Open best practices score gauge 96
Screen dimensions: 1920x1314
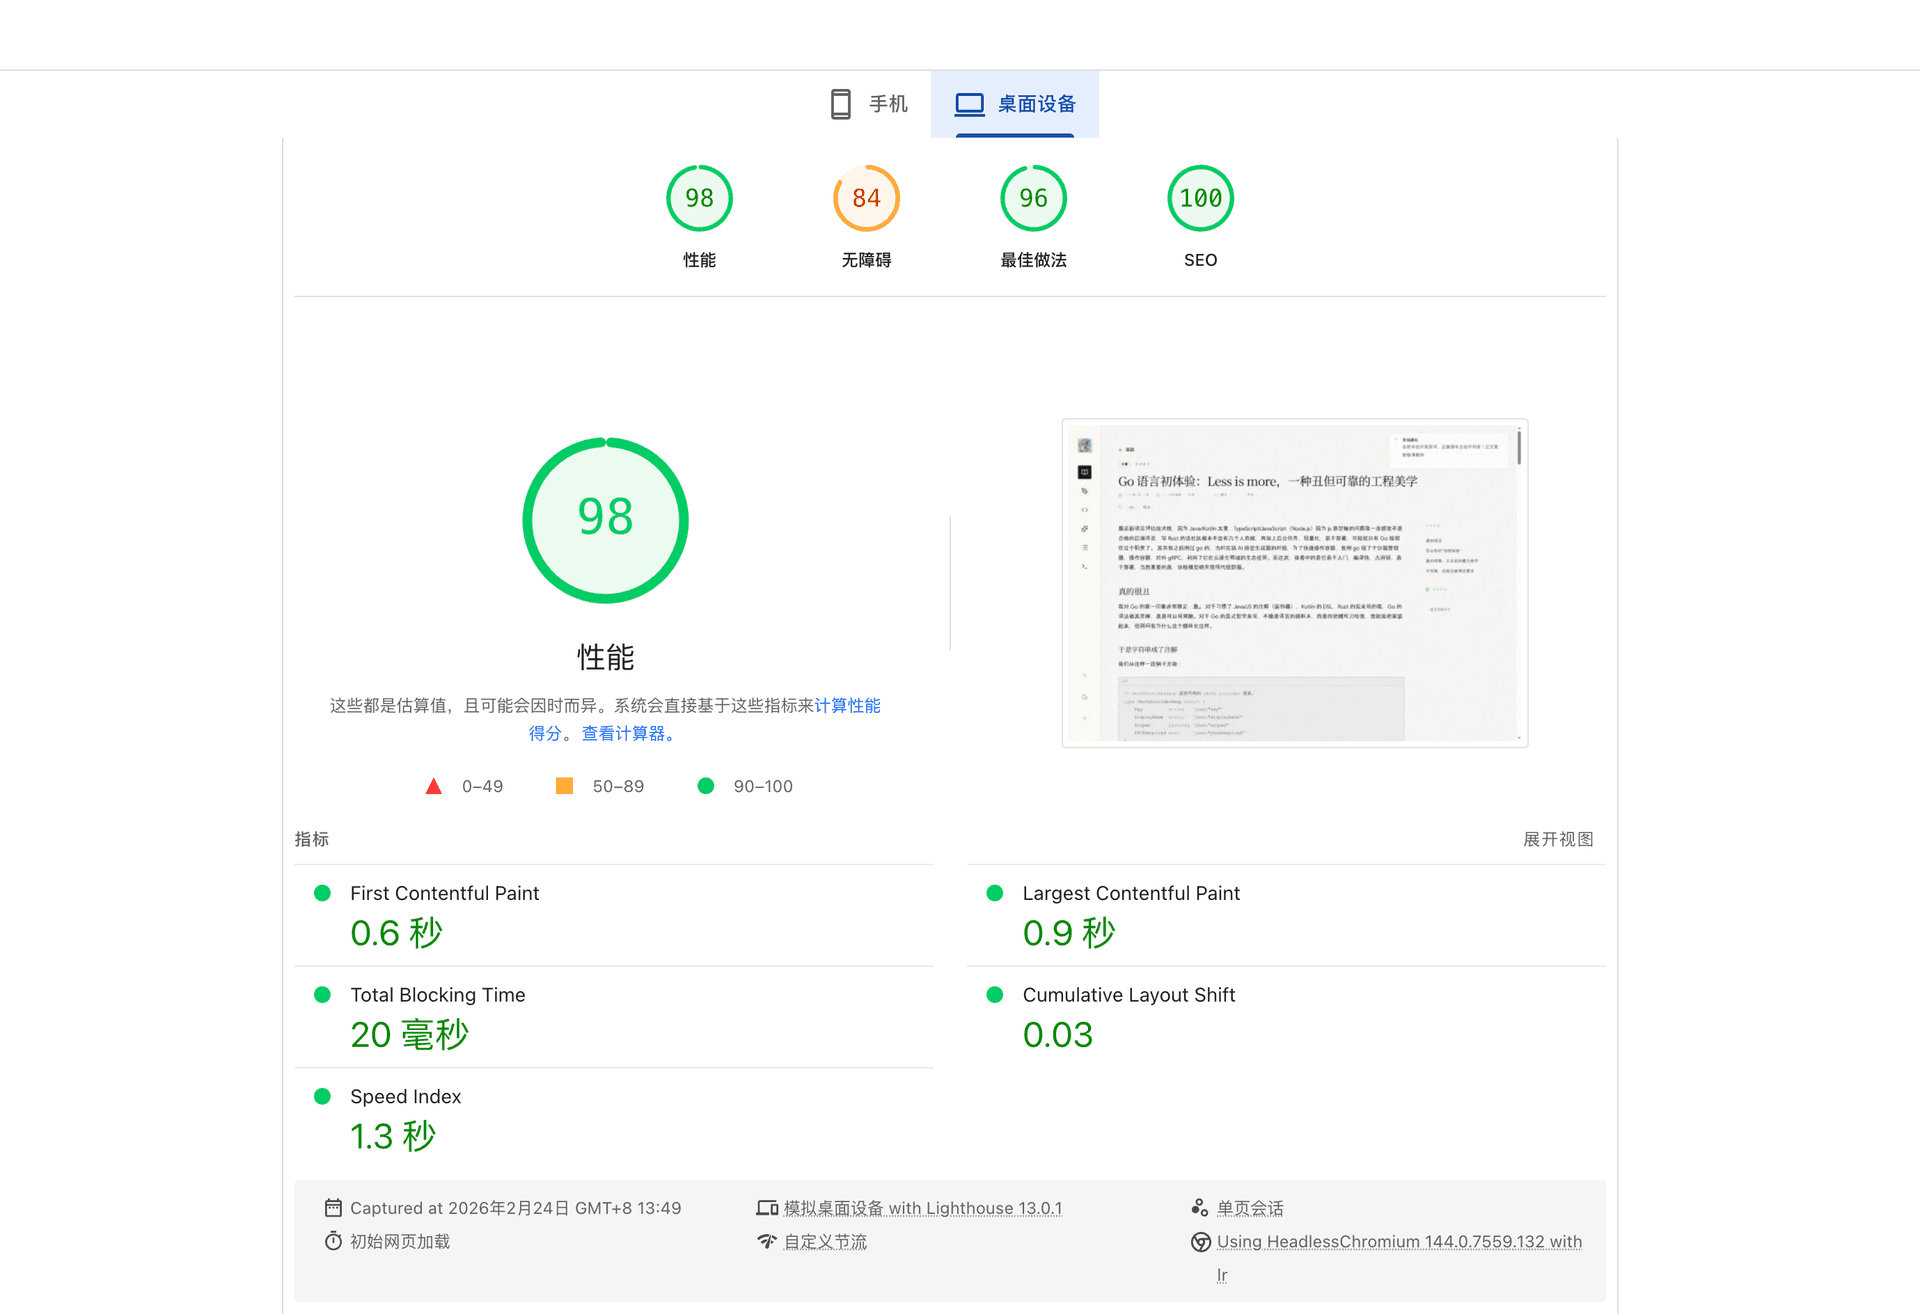pyautogui.click(x=1033, y=198)
